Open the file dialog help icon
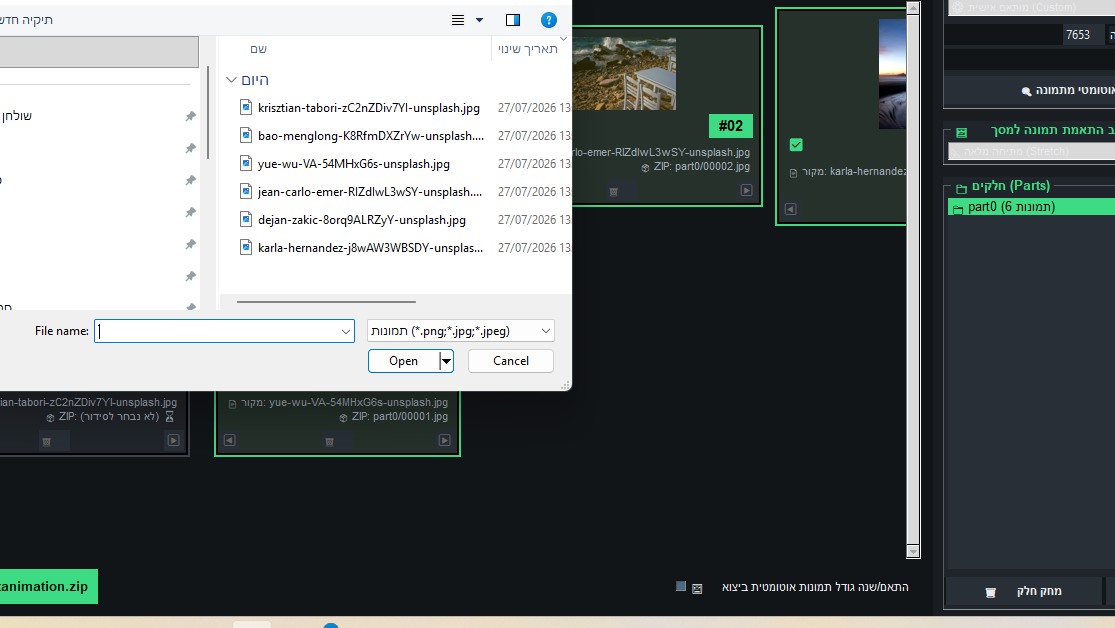 (548, 20)
